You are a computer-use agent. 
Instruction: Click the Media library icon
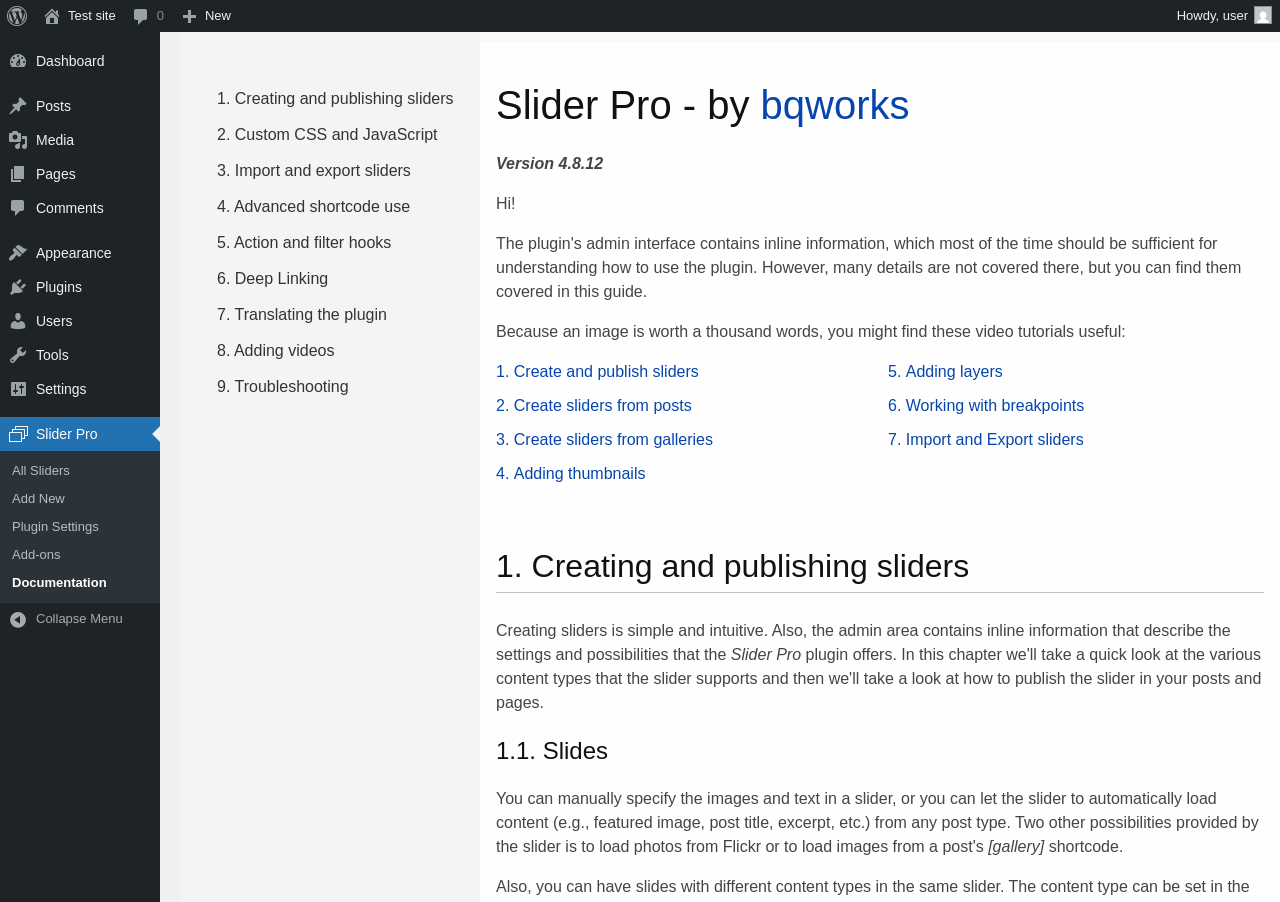click(18, 140)
